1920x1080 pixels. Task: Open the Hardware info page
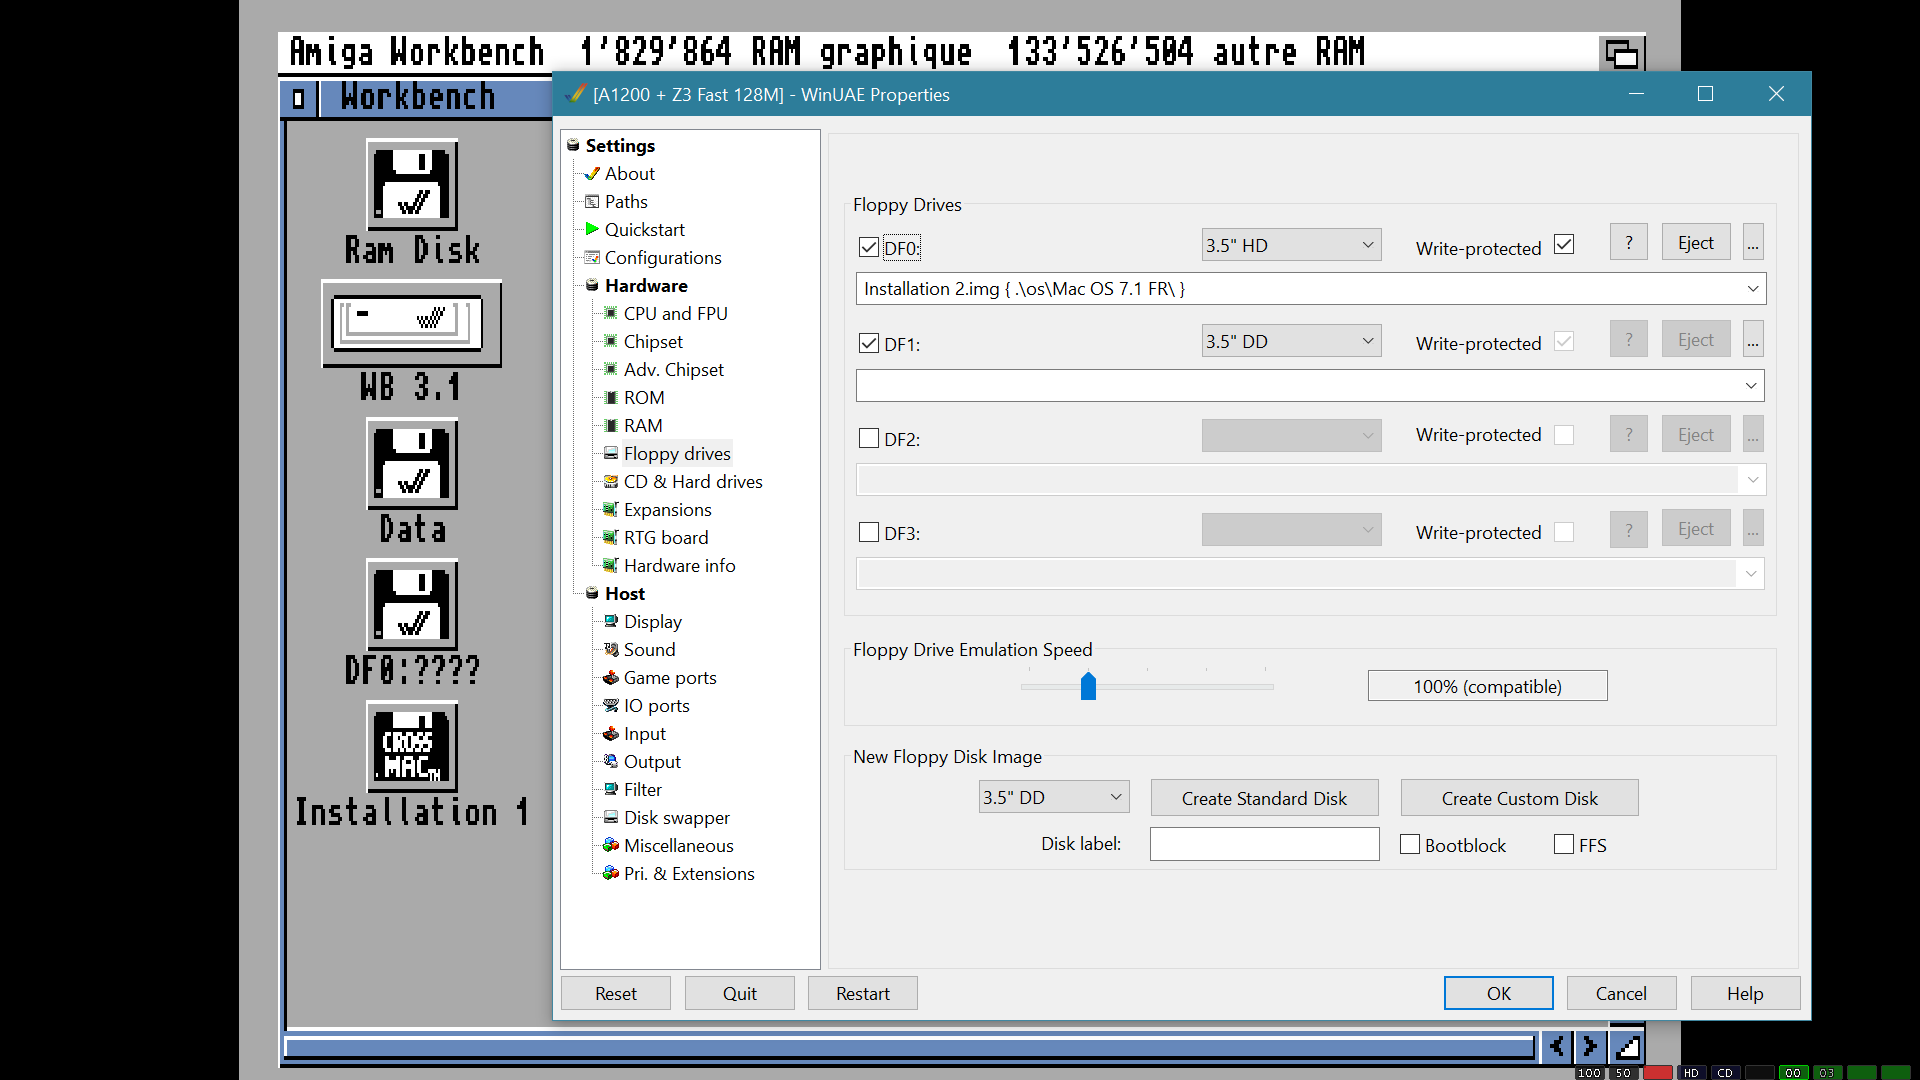click(x=679, y=565)
